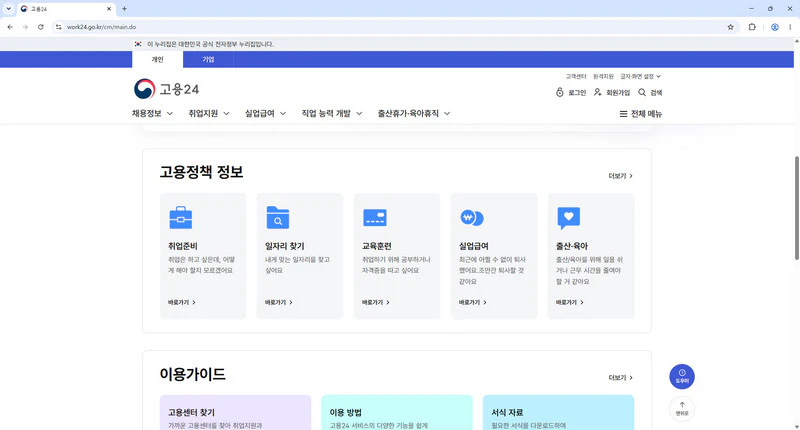Open browser extensions puzzle icon

pos(752,27)
